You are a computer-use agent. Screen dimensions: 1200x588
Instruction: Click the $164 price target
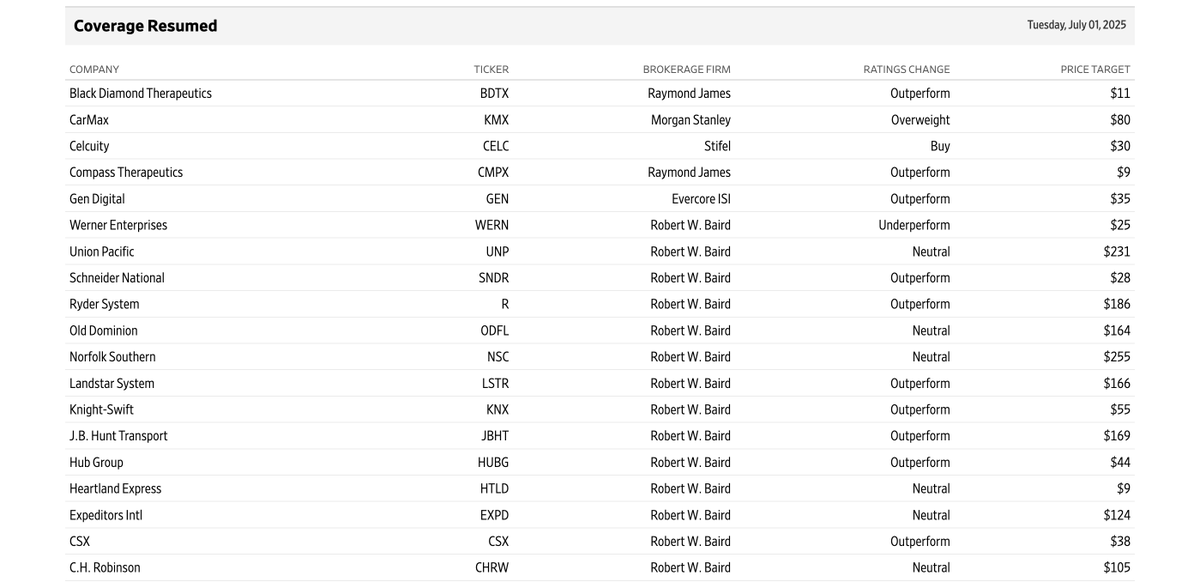1117,331
